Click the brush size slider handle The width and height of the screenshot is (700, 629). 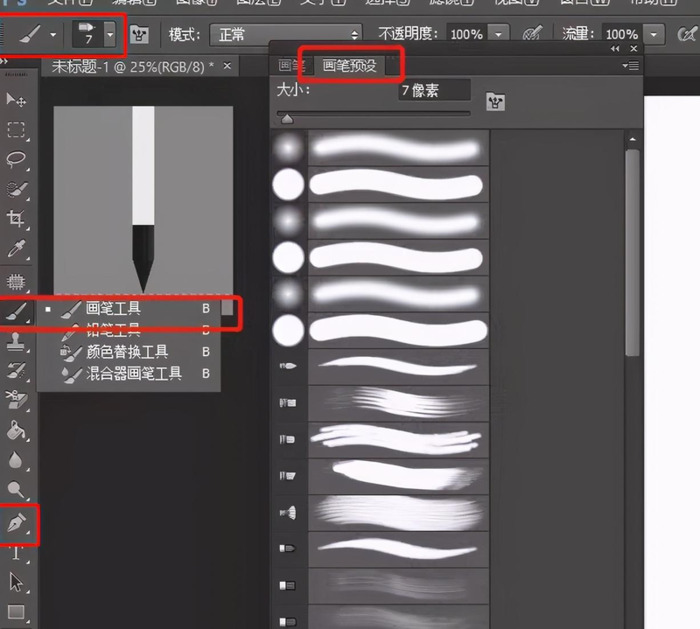287,118
